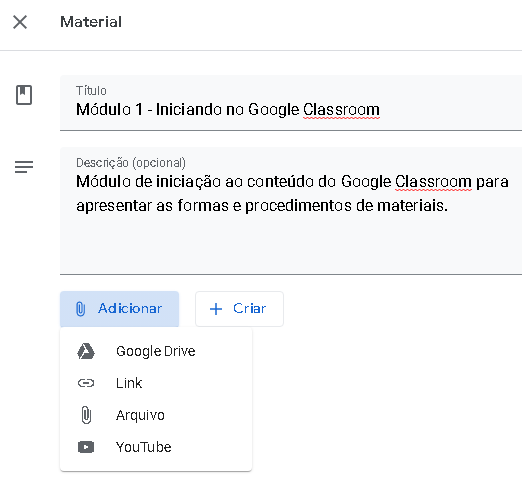Click the chain link icon

pos(86,383)
